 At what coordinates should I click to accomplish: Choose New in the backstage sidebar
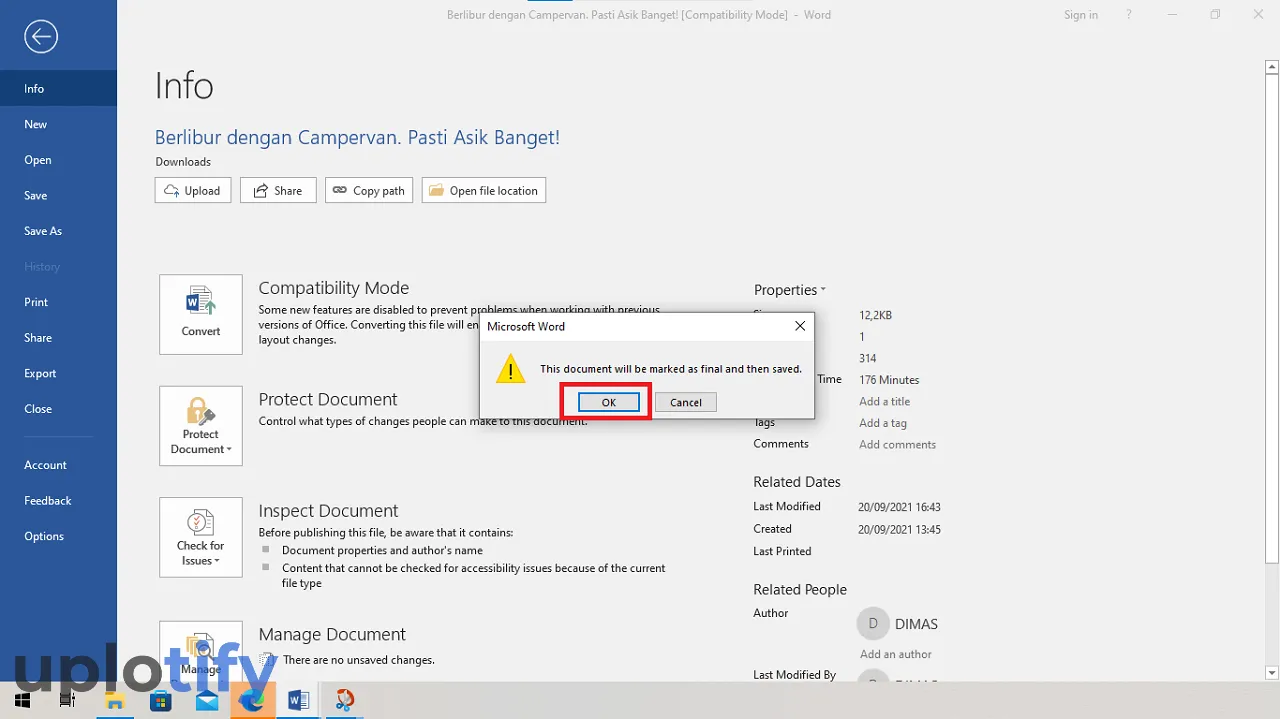click(x=58, y=124)
